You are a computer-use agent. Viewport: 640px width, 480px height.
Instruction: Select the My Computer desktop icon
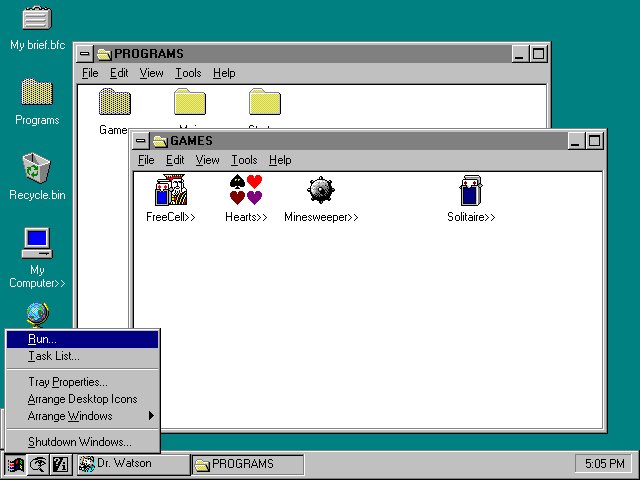(37, 243)
